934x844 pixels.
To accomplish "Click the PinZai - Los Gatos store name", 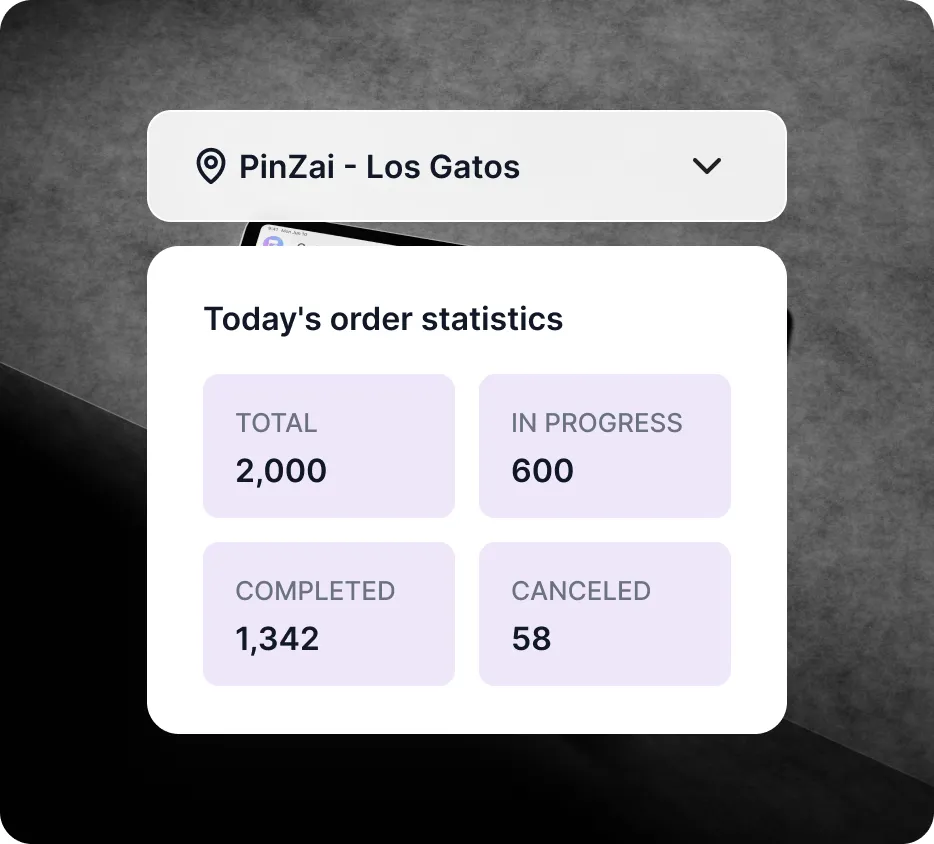I will click(379, 166).
